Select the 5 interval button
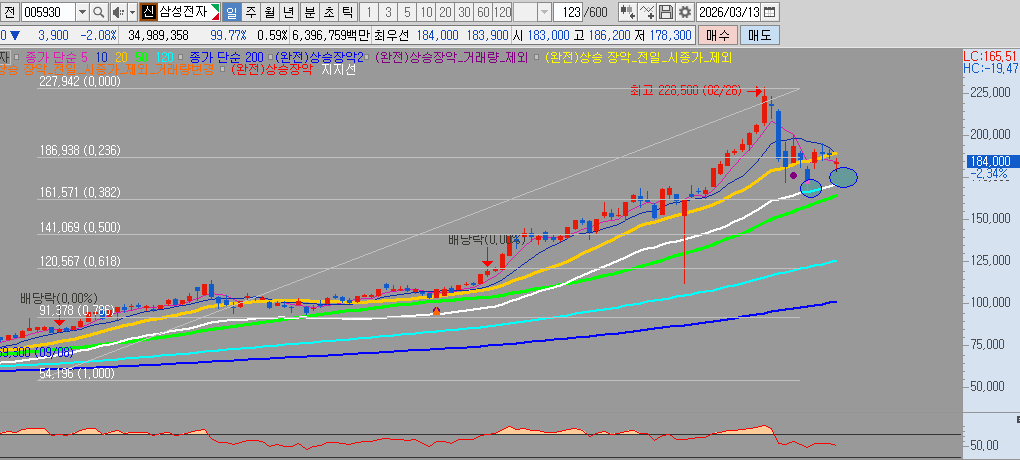The height and width of the screenshot is (460, 1020). pyautogui.click(x=407, y=12)
